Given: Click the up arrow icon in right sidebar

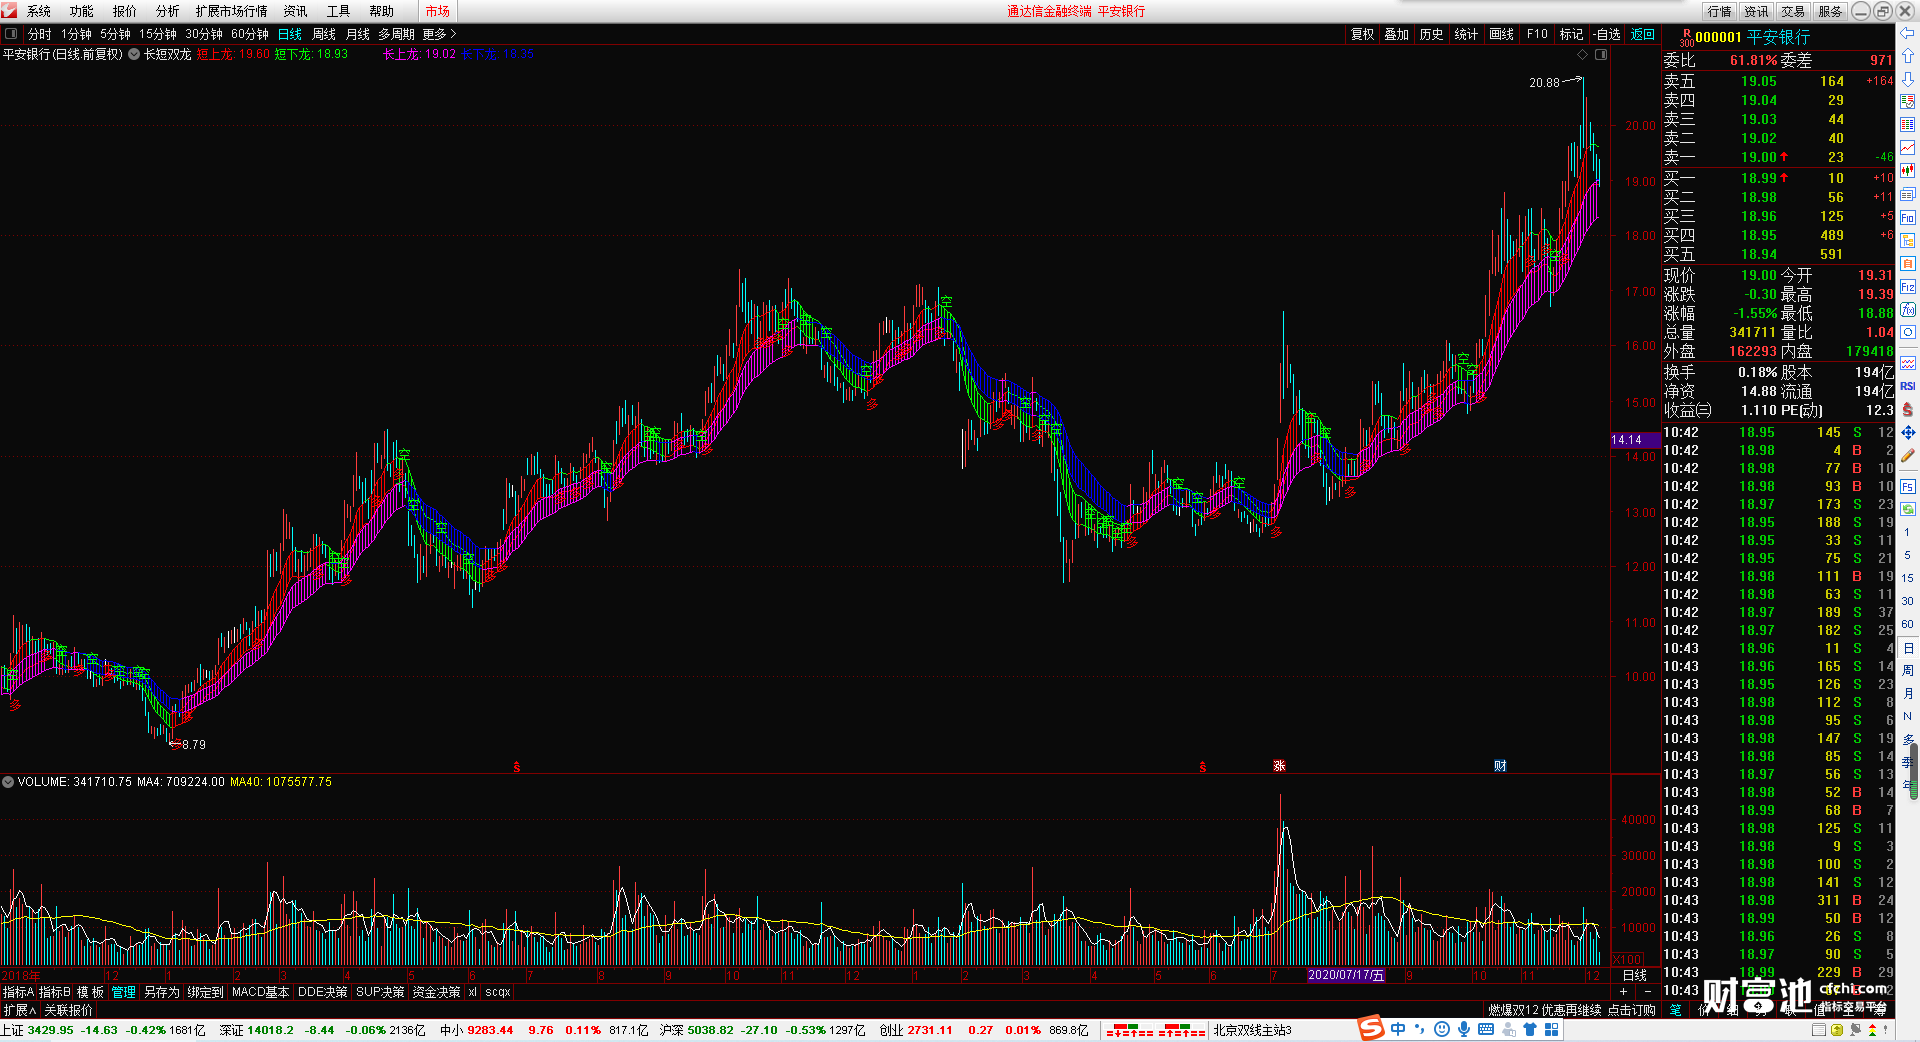Looking at the screenshot, I should (1907, 55).
